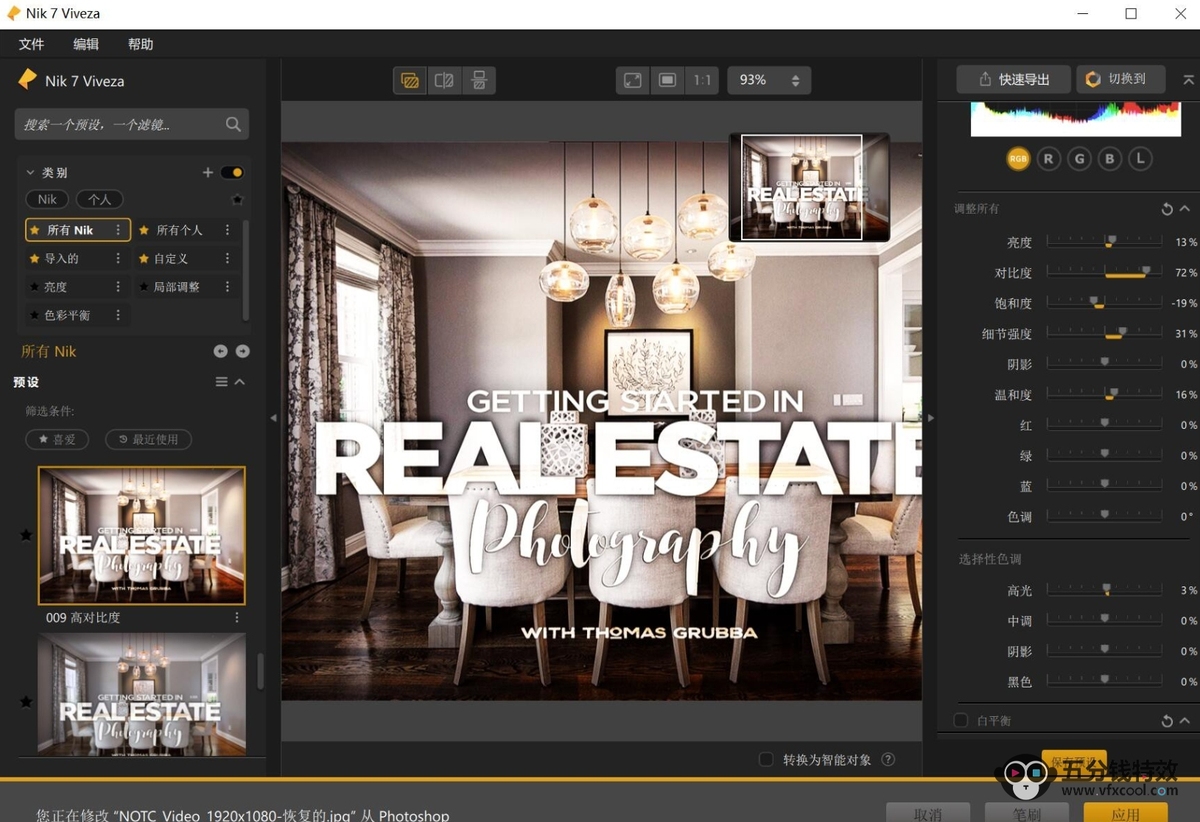Reset the 调整所有 adjustments
The image size is (1200, 822).
pyautogui.click(x=1167, y=209)
